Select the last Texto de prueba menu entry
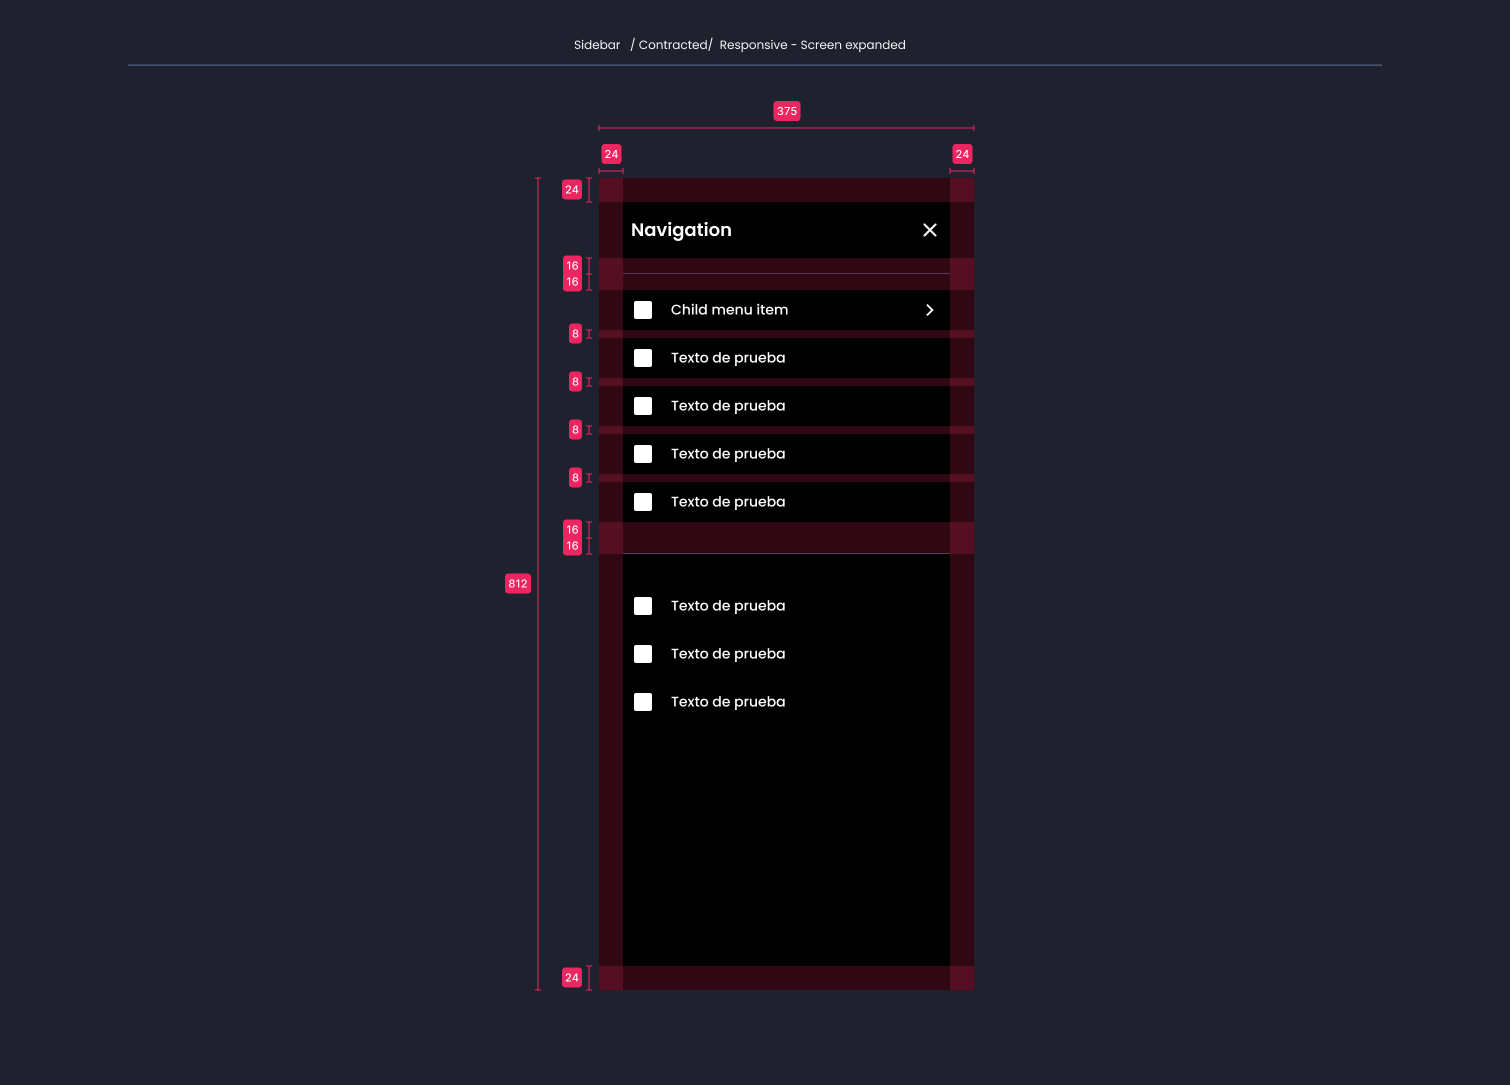 pos(786,702)
